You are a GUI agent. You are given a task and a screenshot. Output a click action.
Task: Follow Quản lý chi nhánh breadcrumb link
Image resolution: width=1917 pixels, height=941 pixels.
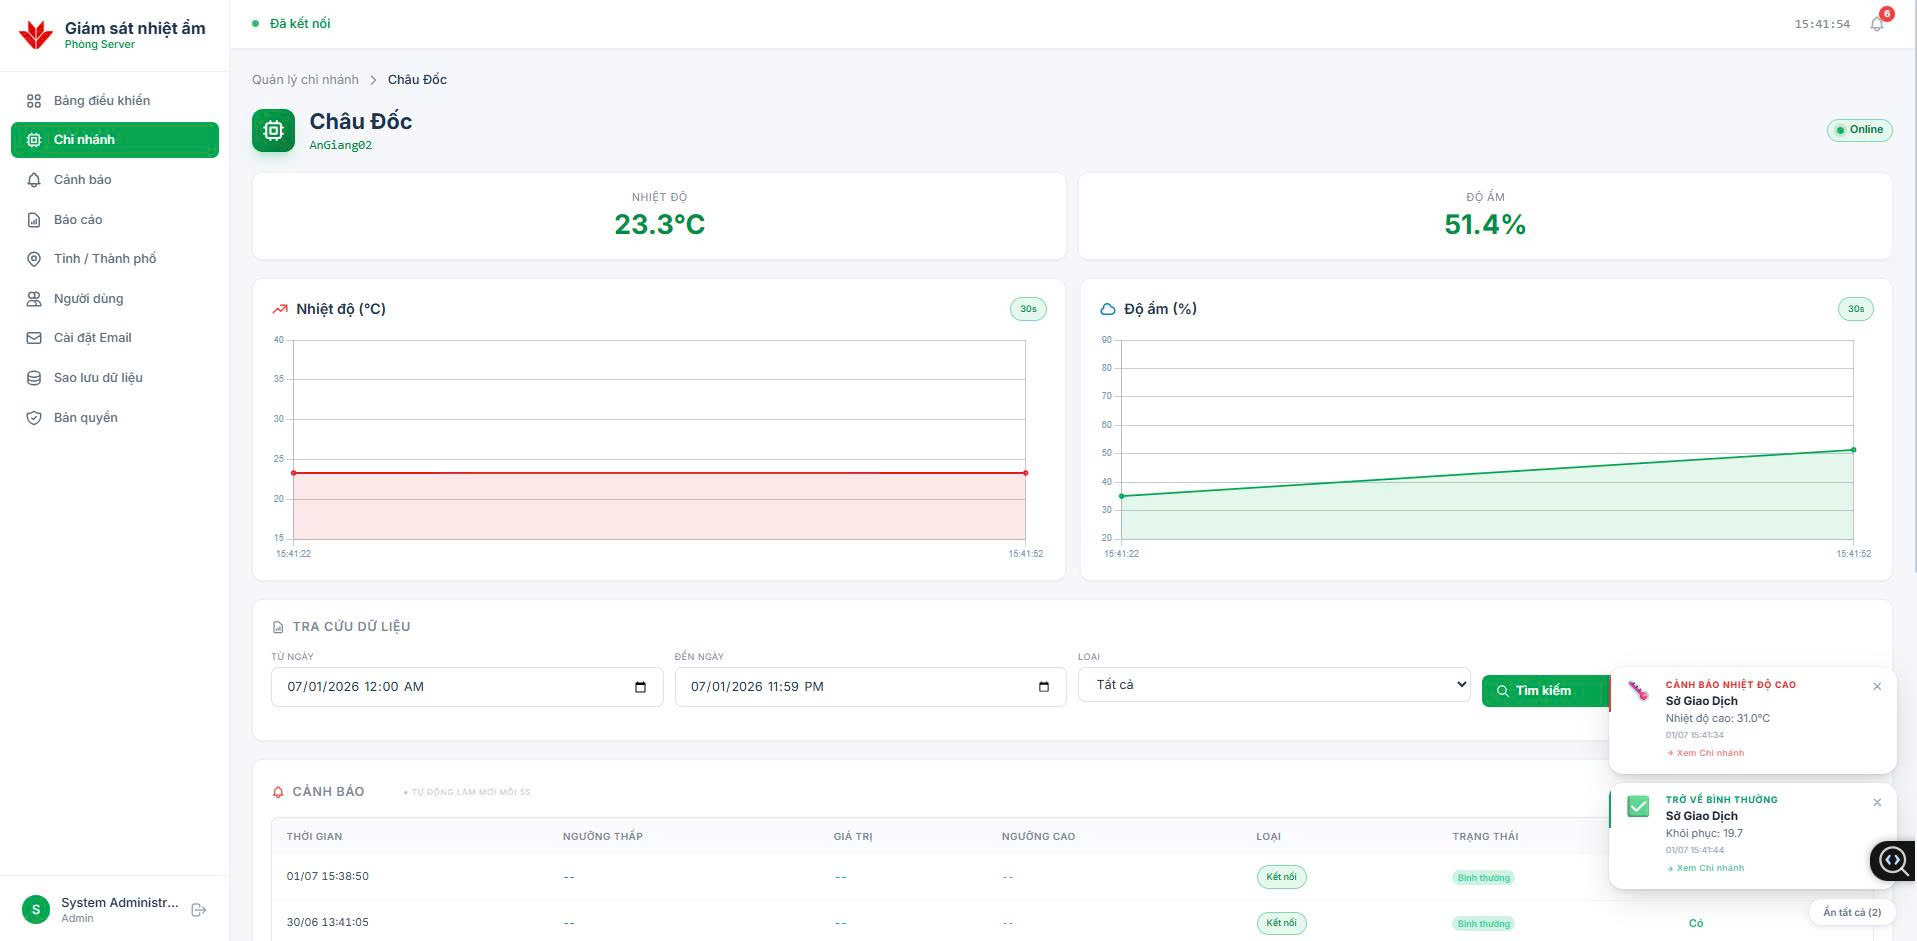coord(305,80)
